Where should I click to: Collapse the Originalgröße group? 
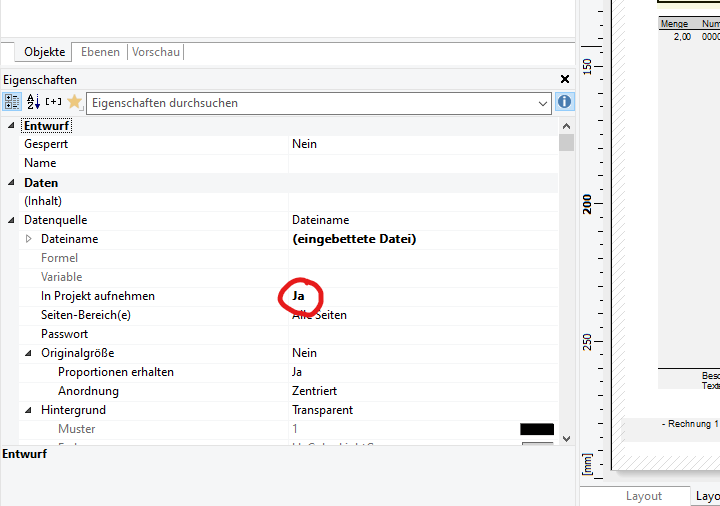(28, 353)
